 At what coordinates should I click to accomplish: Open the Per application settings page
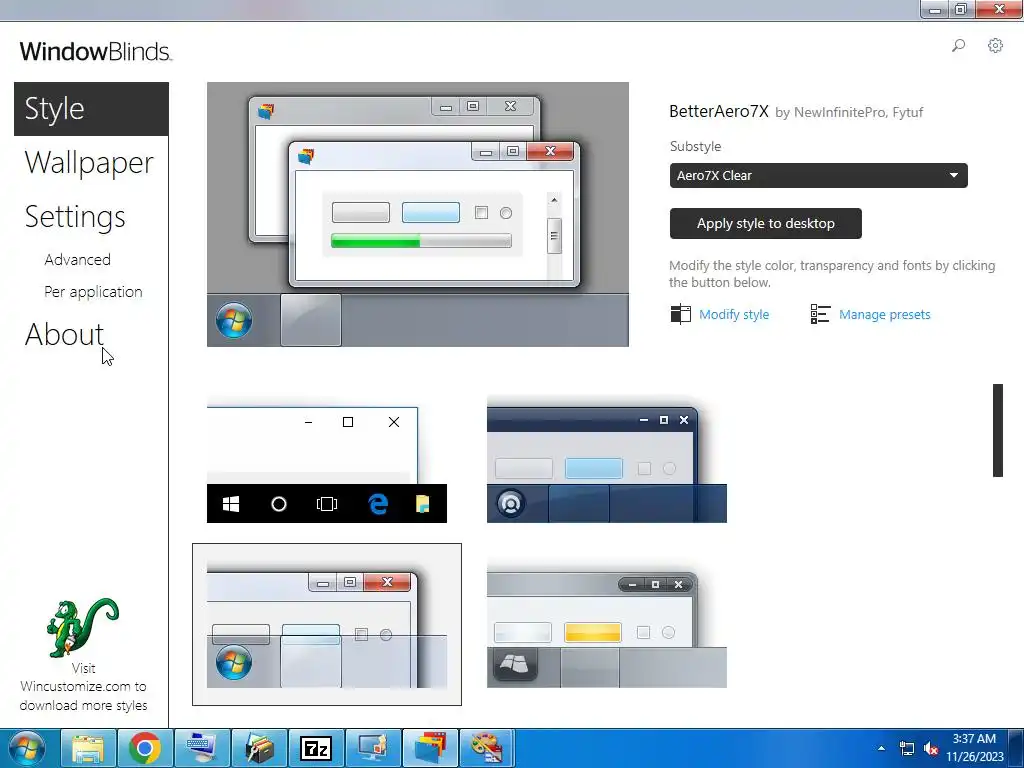(x=93, y=291)
